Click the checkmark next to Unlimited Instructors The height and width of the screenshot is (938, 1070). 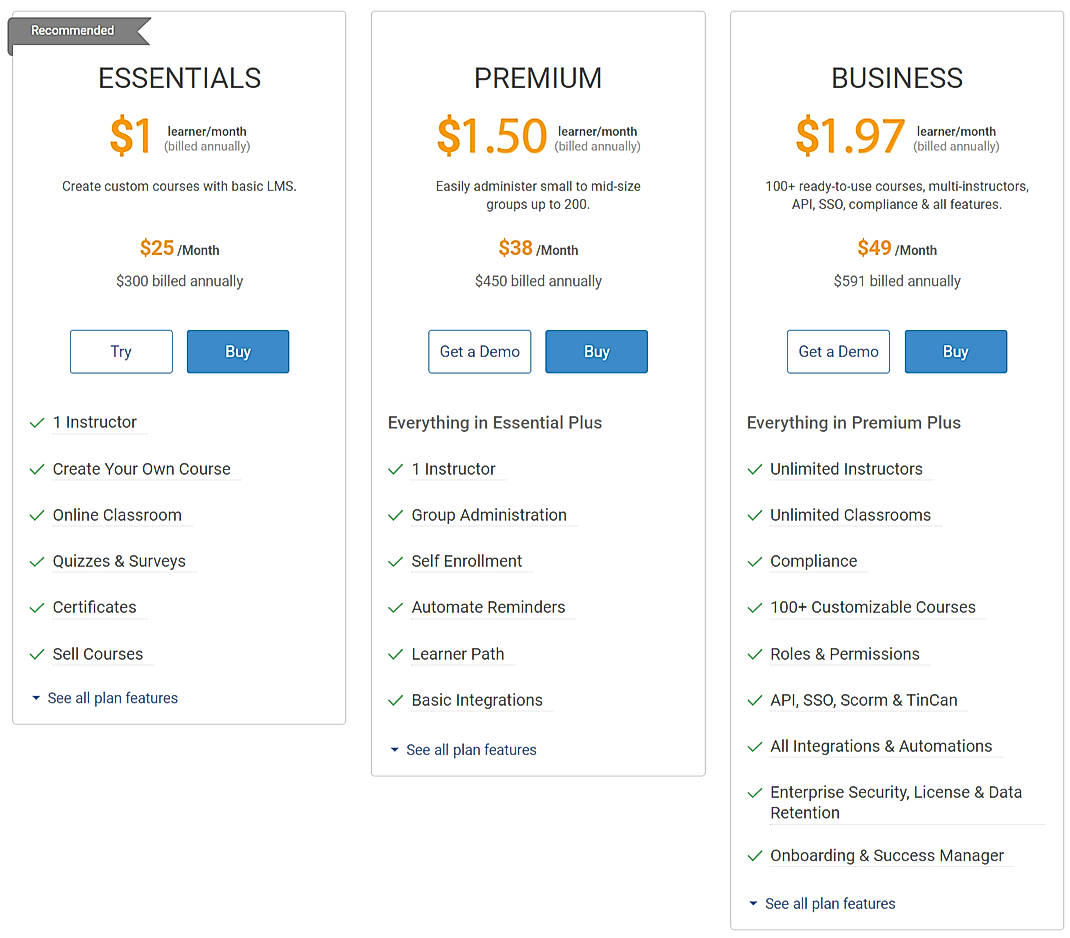(754, 469)
